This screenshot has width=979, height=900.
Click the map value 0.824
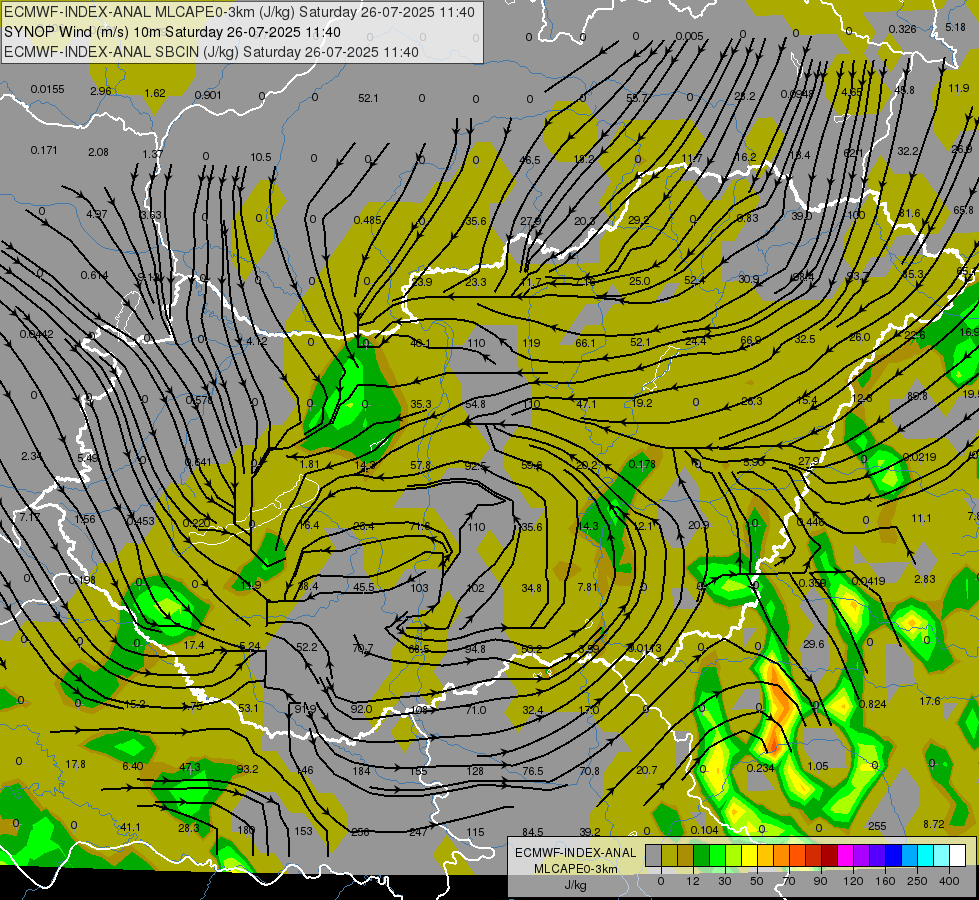click(873, 704)
